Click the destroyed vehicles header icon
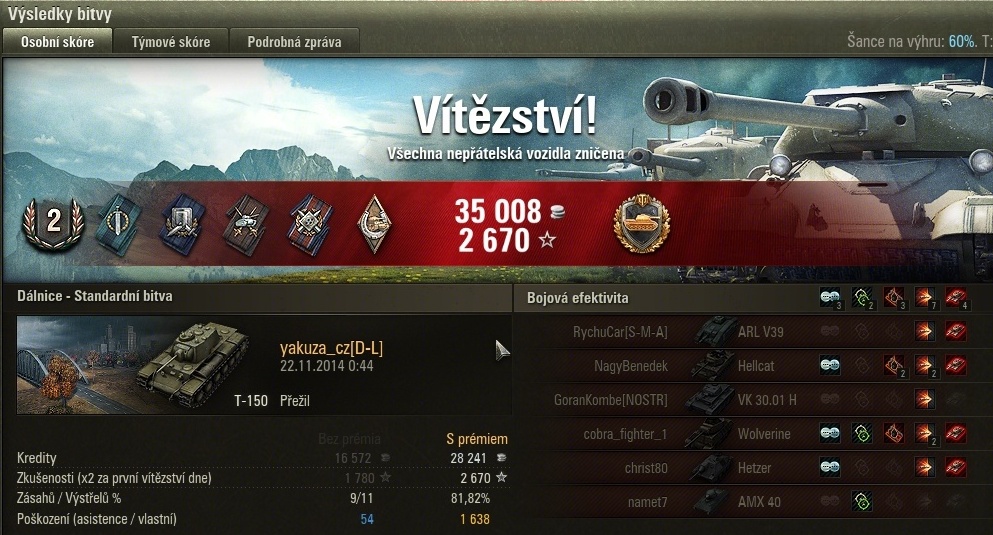 pyautogui.click(x=956, y=297)
